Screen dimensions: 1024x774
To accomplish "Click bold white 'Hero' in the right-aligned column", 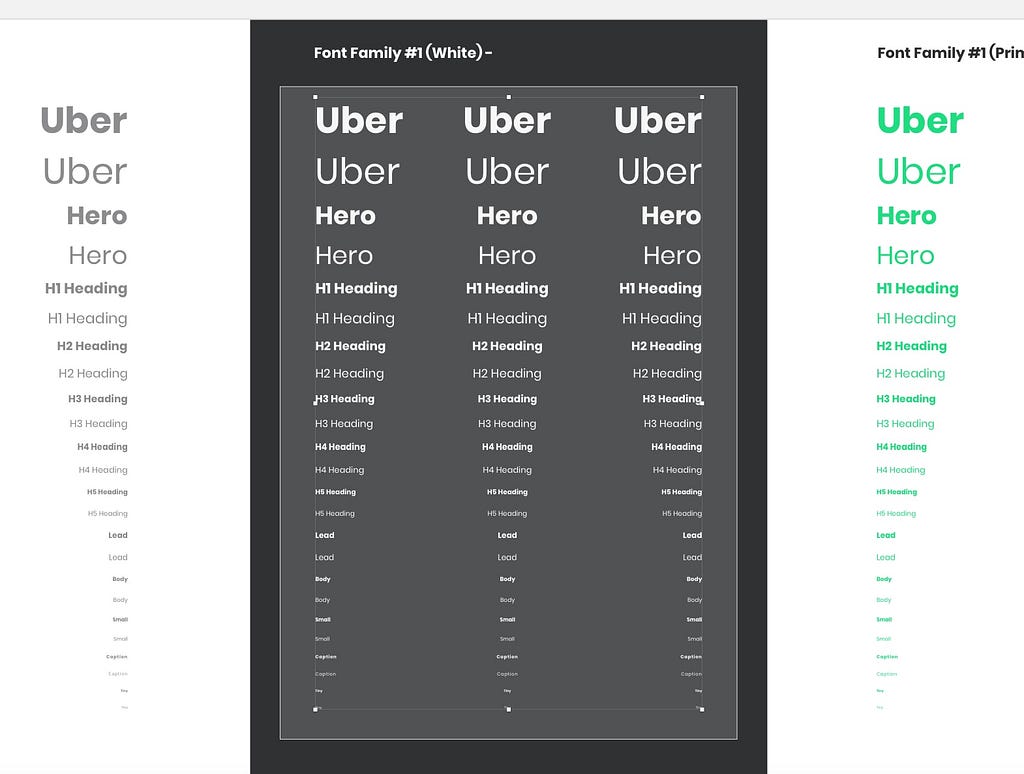I will pos(671,216).
